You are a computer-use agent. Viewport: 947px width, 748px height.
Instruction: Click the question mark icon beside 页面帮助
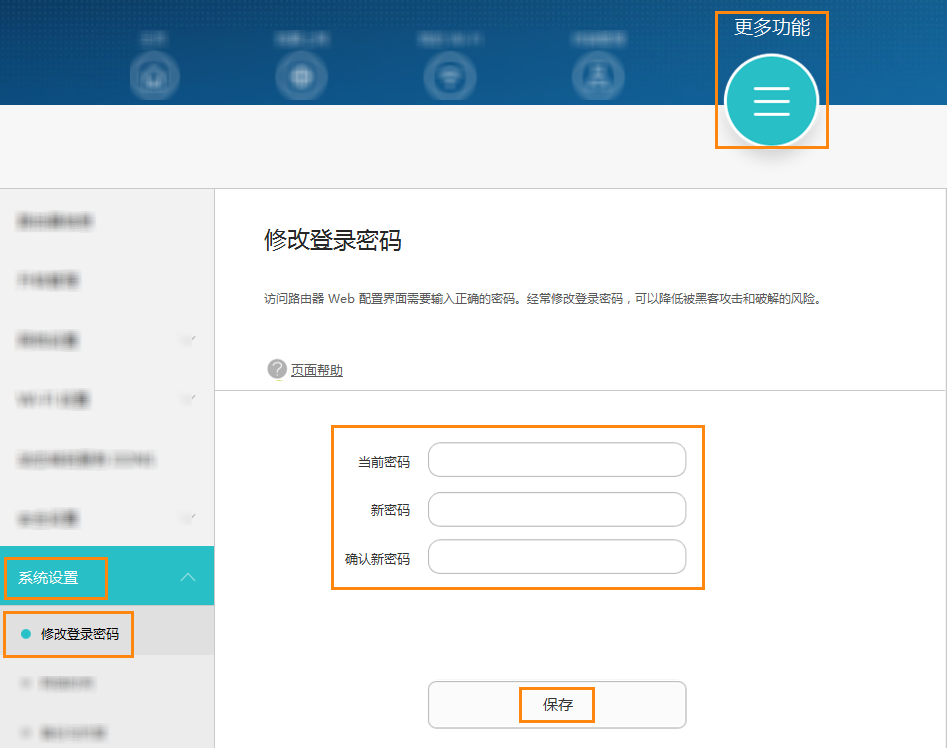(x=277, y=369)
